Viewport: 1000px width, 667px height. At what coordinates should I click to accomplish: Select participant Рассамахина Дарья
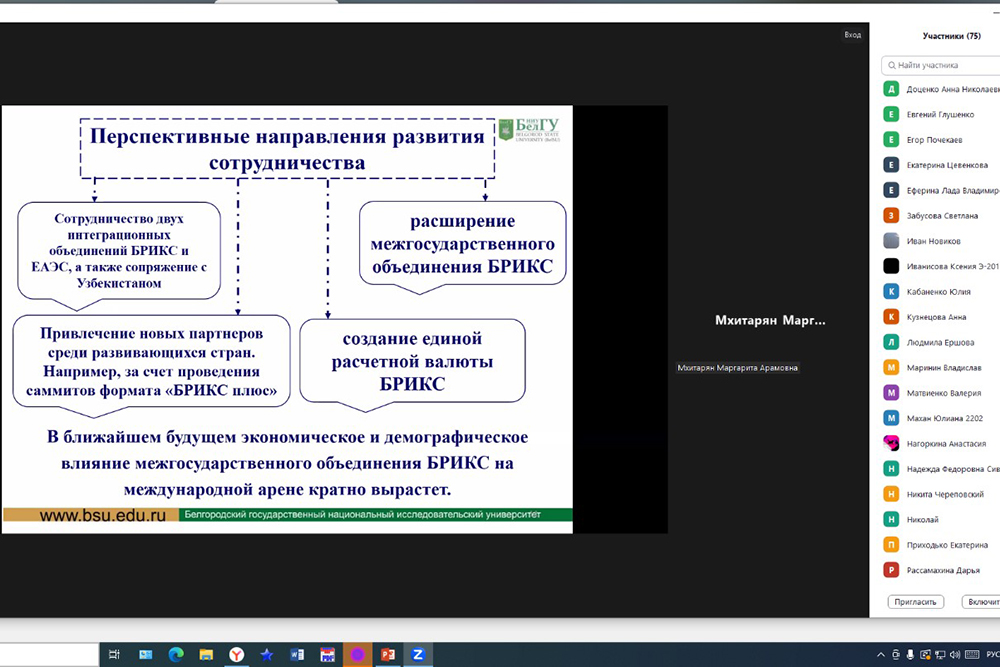pyautogui.click(x=944, y=570)
